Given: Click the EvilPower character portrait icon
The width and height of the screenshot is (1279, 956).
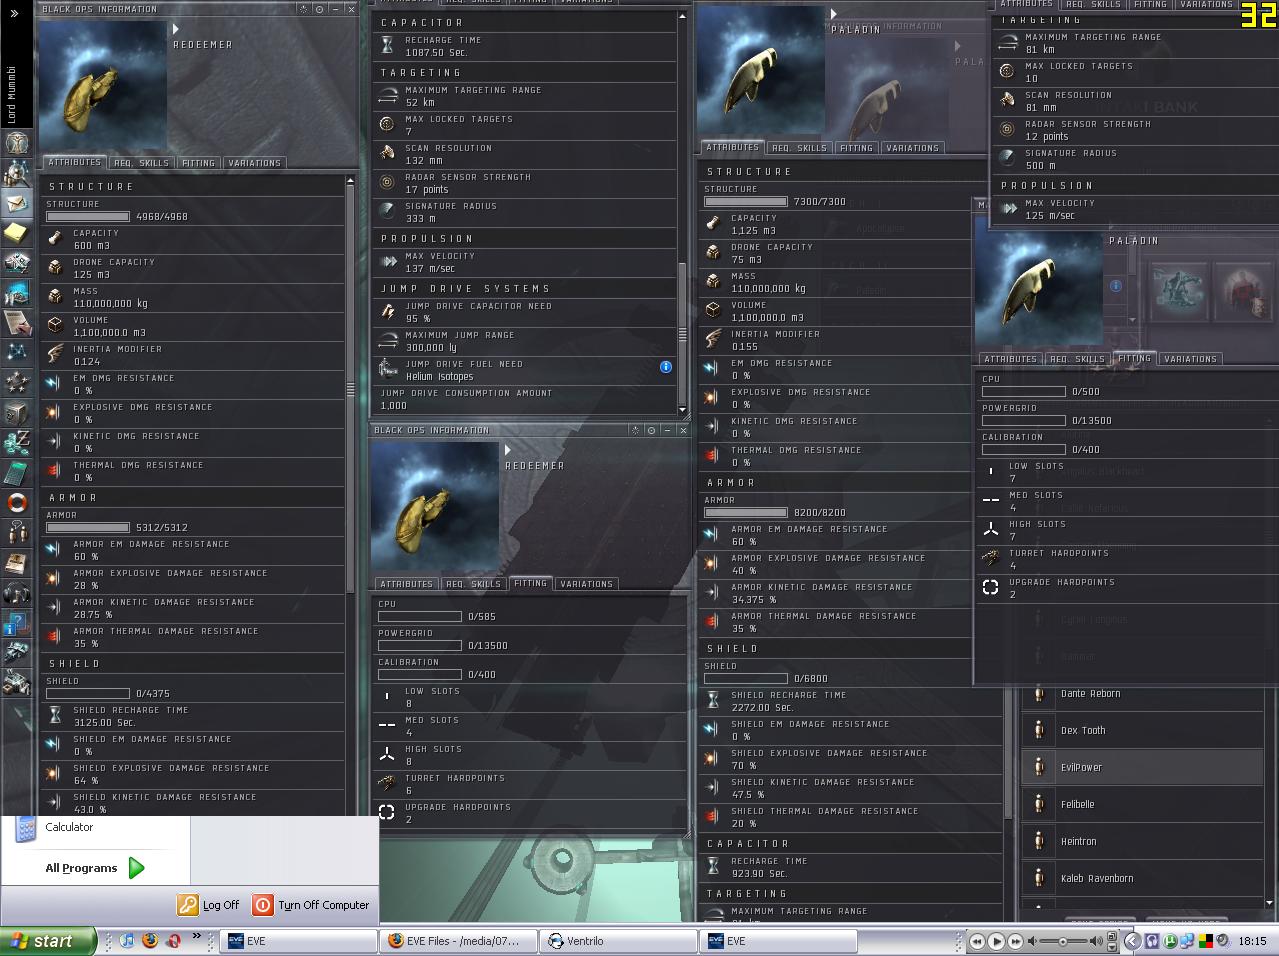Looking at the screenshot, I should [1039, 767].
